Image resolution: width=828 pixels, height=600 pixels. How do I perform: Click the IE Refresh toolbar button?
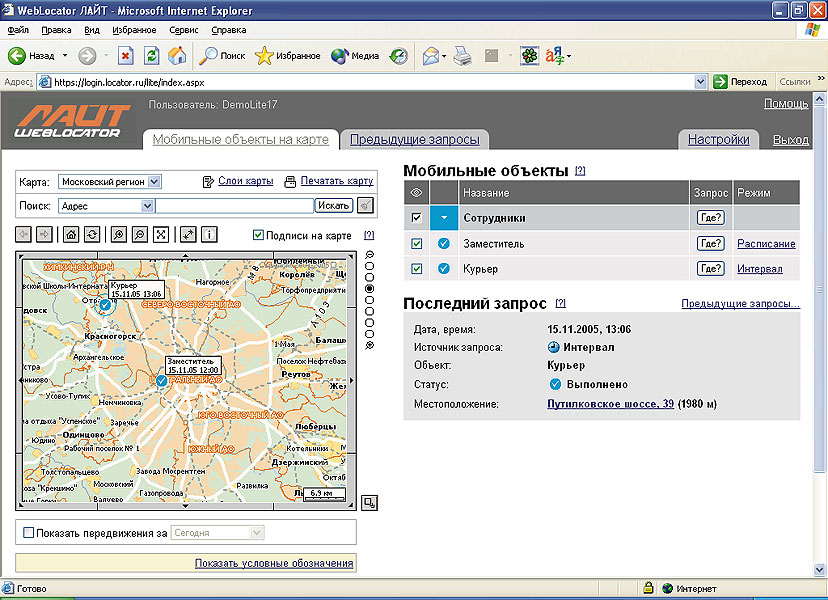coord(152,55)
